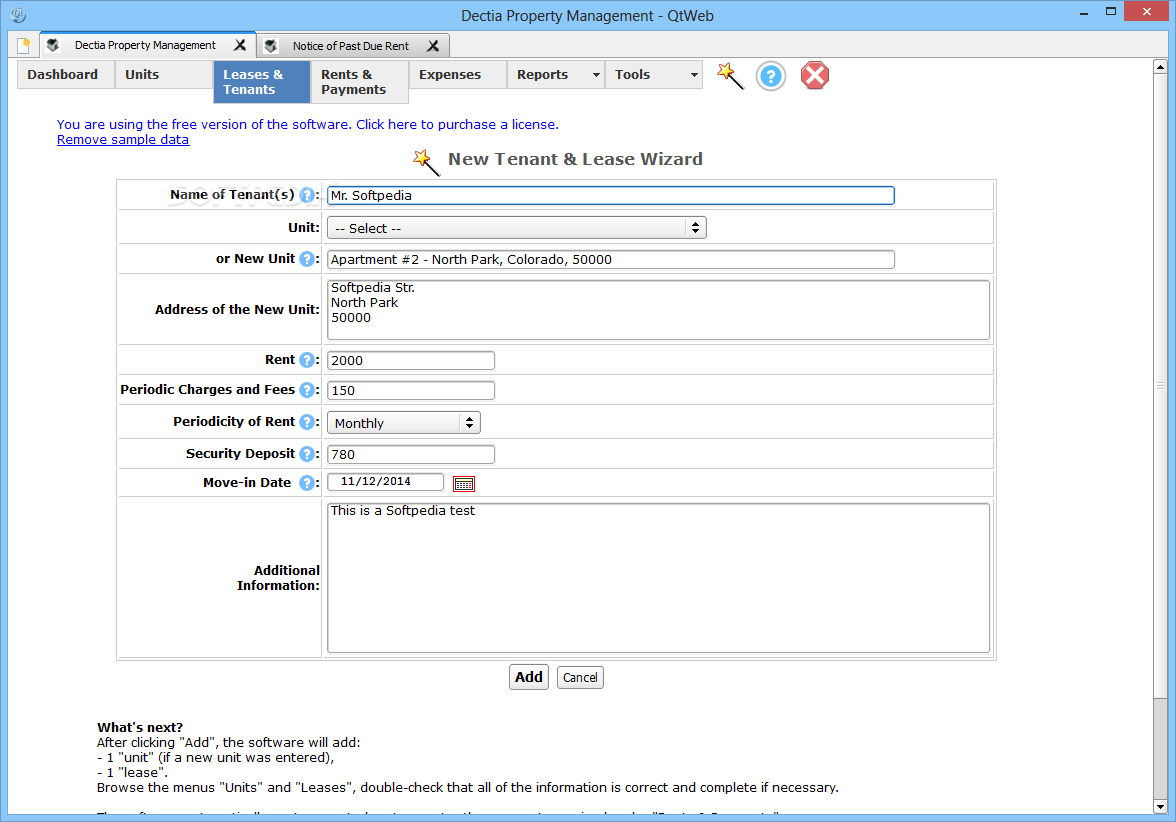Open the wizard wand toolbar icon
The height and width of the screenshot is (822, 1176).
730,76
